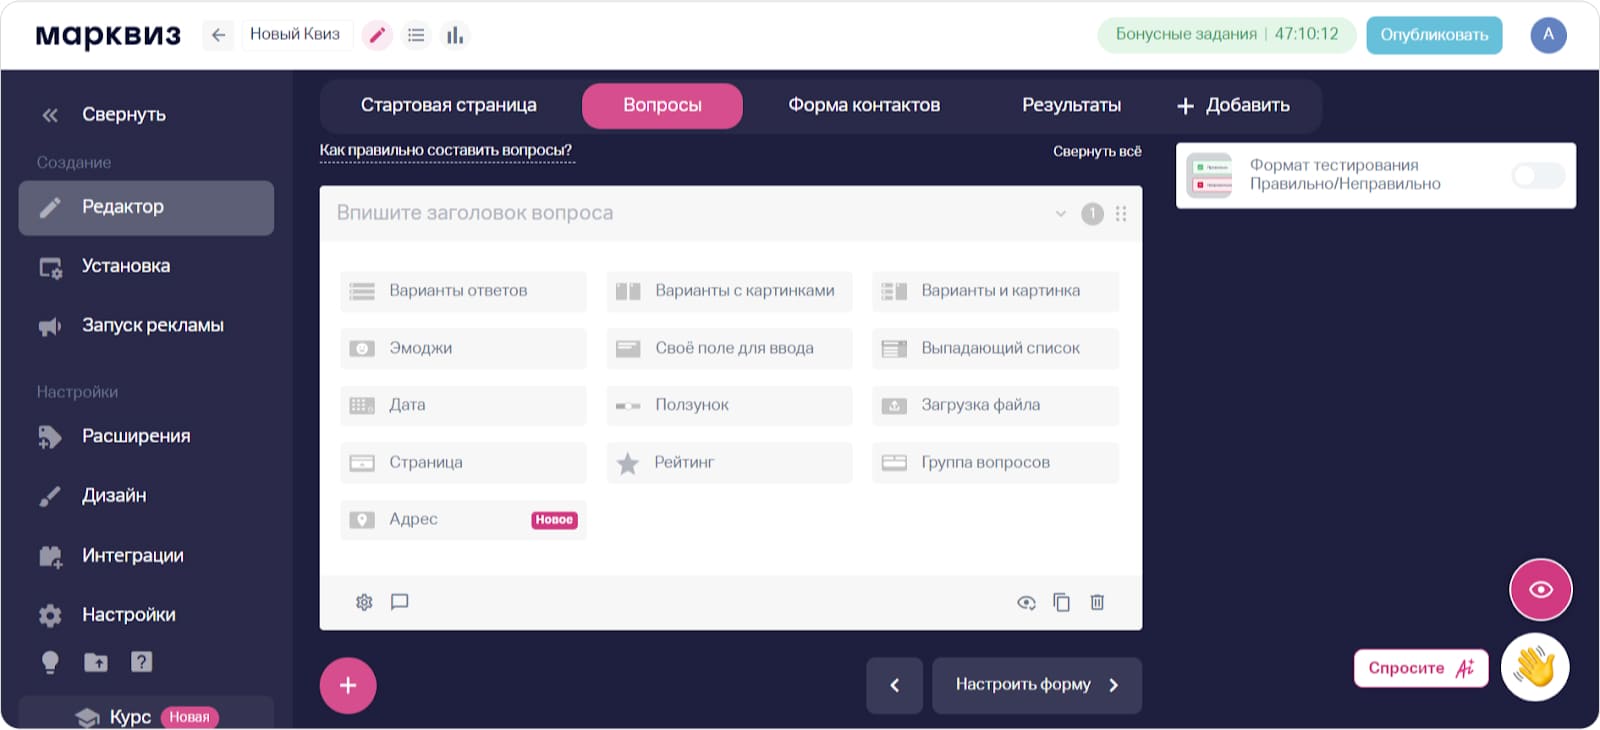Open Интеграции in sidebar
Image resolution: width=1600 pixels, height=730 pixels.
(x=146, y=556)
